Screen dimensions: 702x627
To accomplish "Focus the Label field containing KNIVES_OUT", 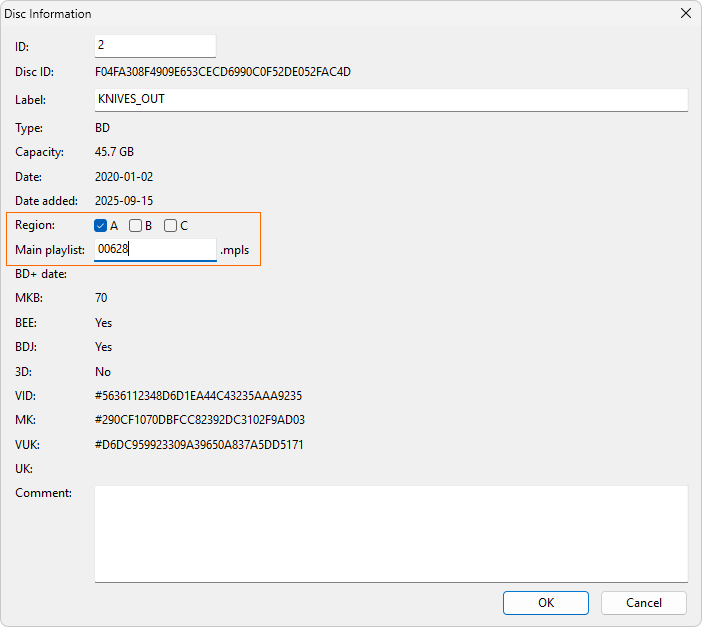I will click(390, 100).
